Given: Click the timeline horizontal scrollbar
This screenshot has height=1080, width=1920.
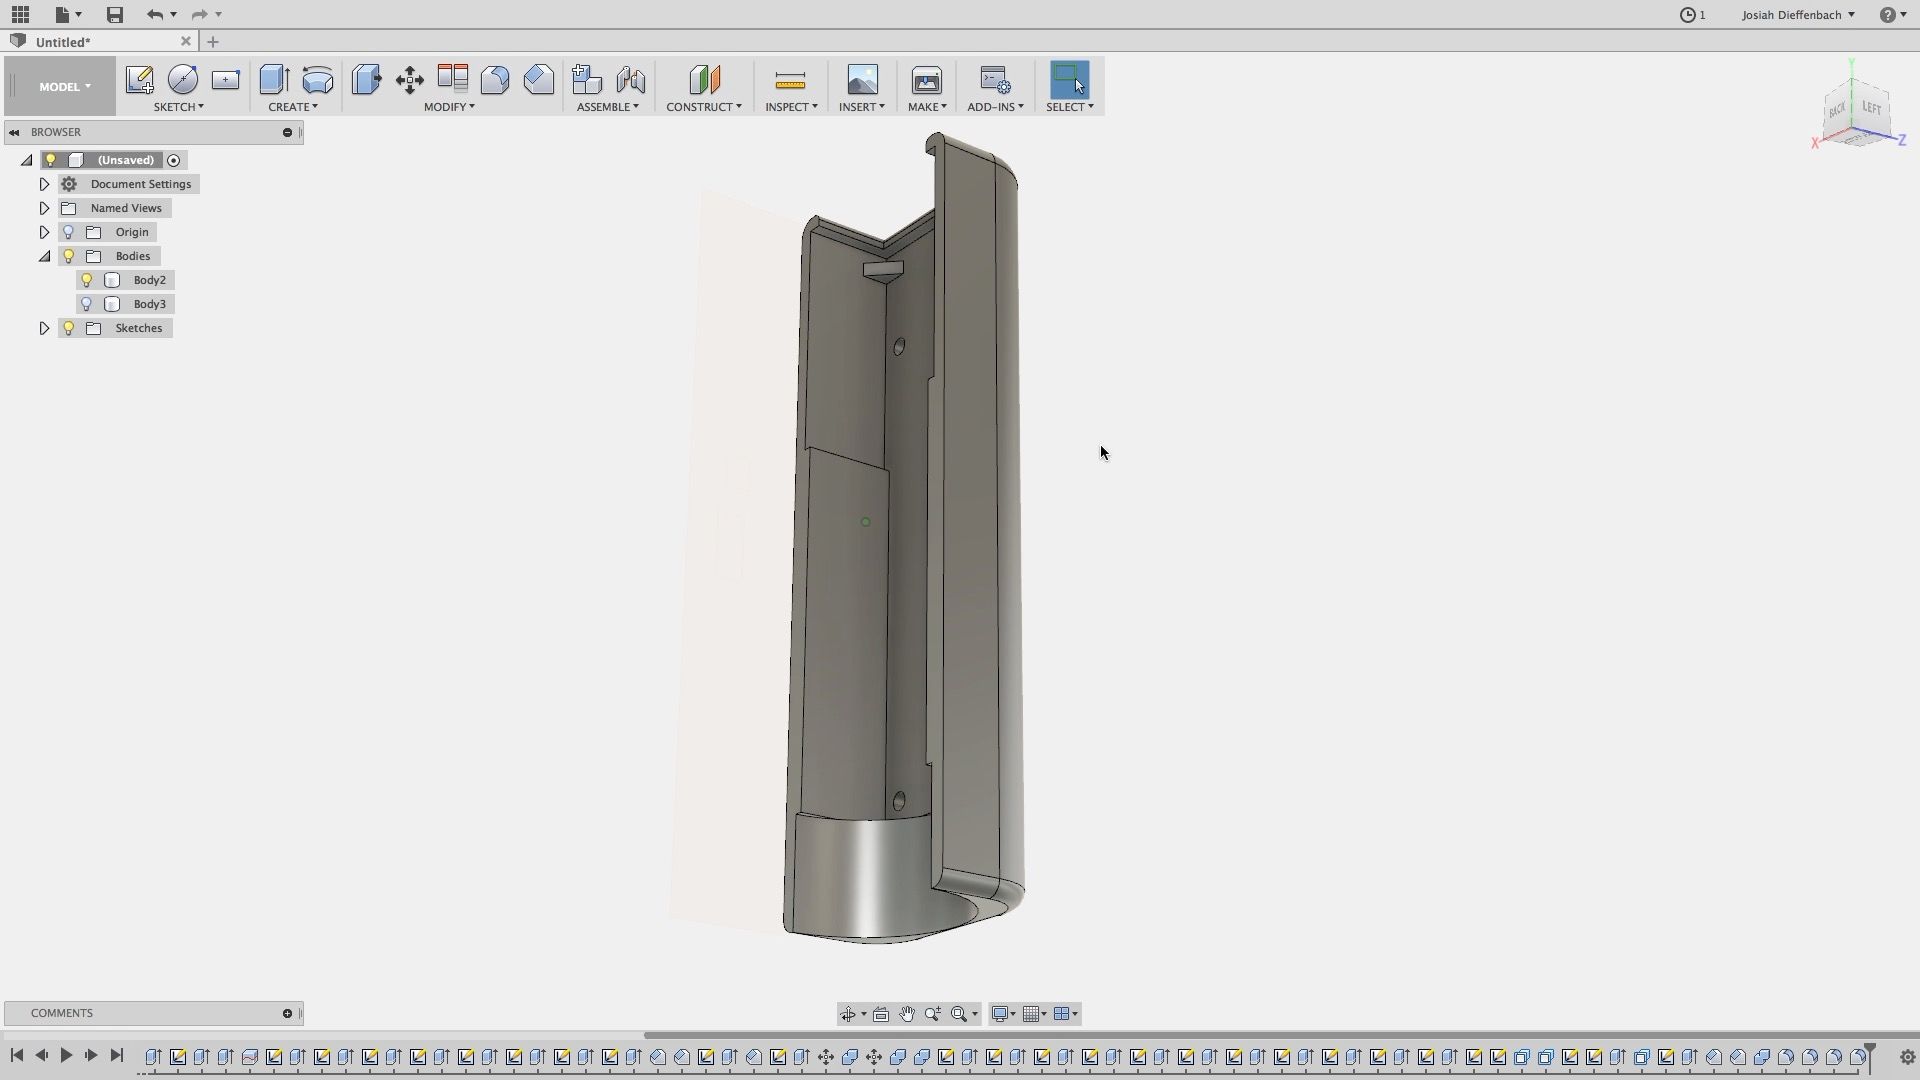Looking at the screenshot, I should point(1280,1035).
